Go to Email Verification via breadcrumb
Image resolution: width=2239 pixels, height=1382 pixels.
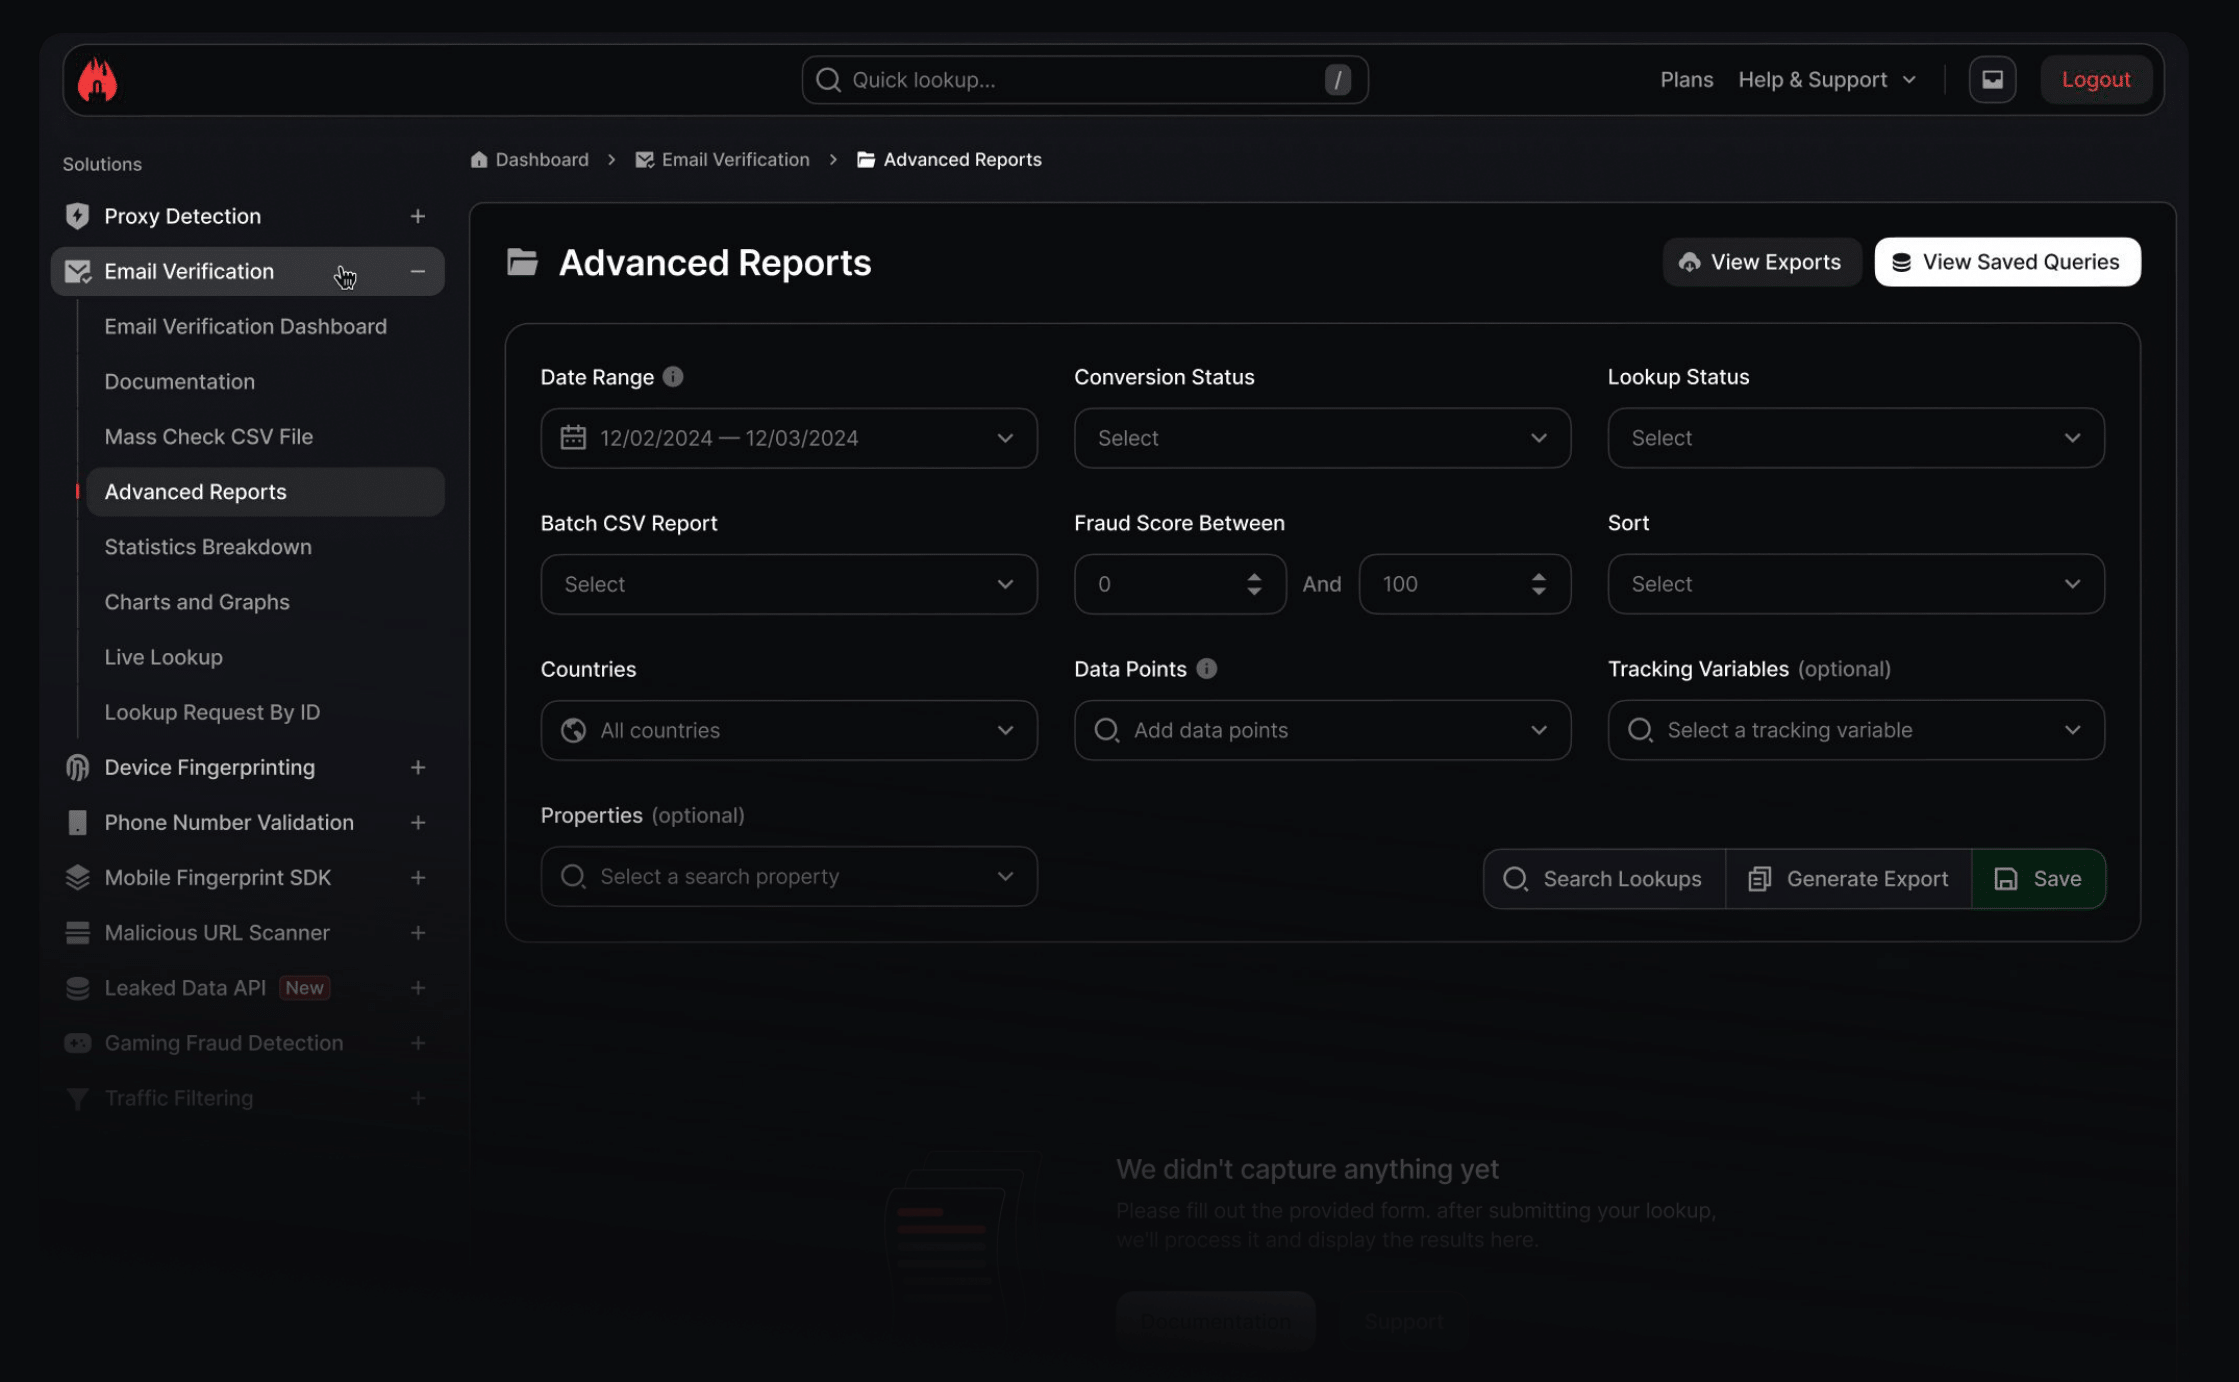point(722,159)
